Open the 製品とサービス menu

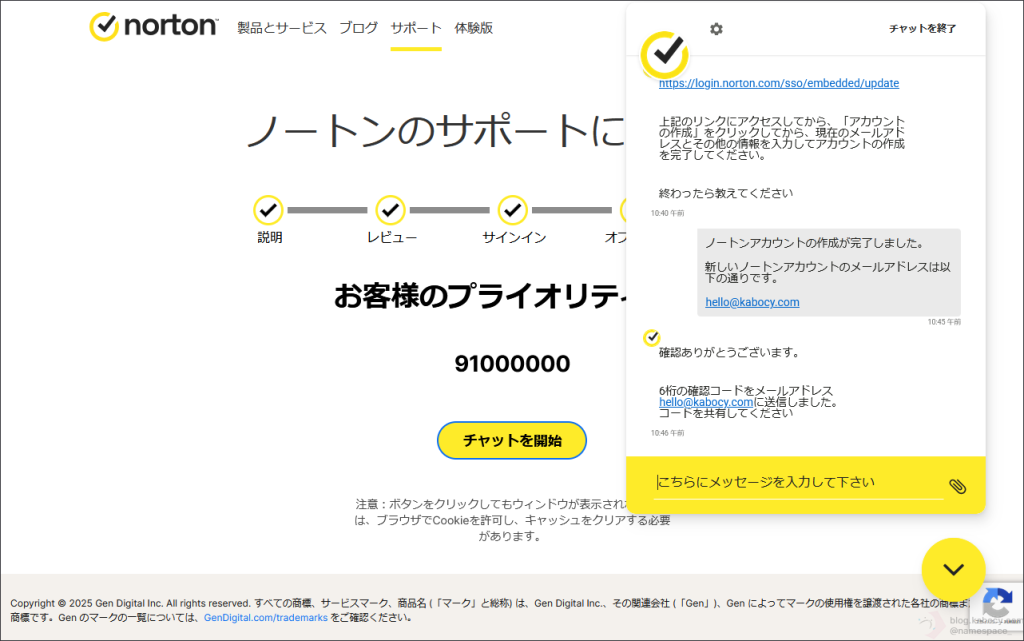point(282,28)
